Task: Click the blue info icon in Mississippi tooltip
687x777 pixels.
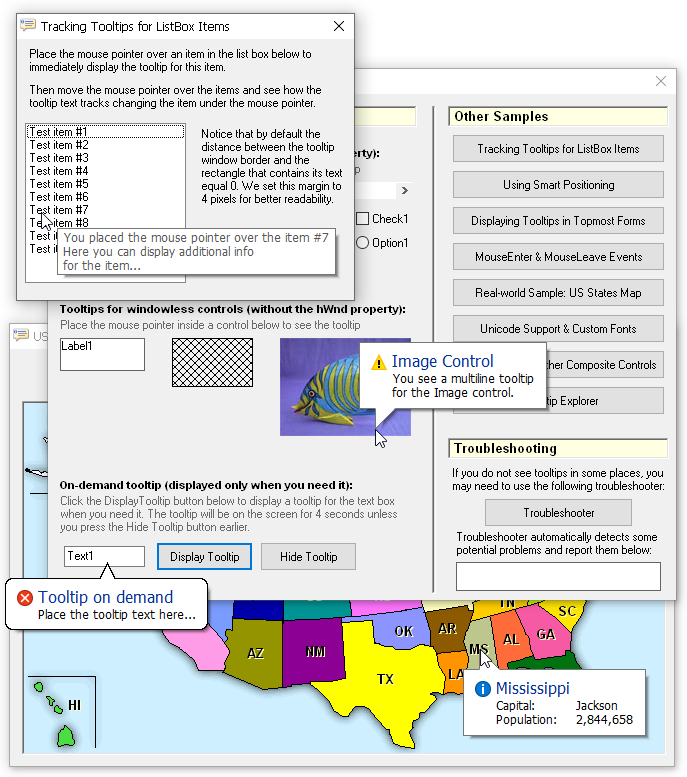Action: pyautogui.click(x=482, y=688)
